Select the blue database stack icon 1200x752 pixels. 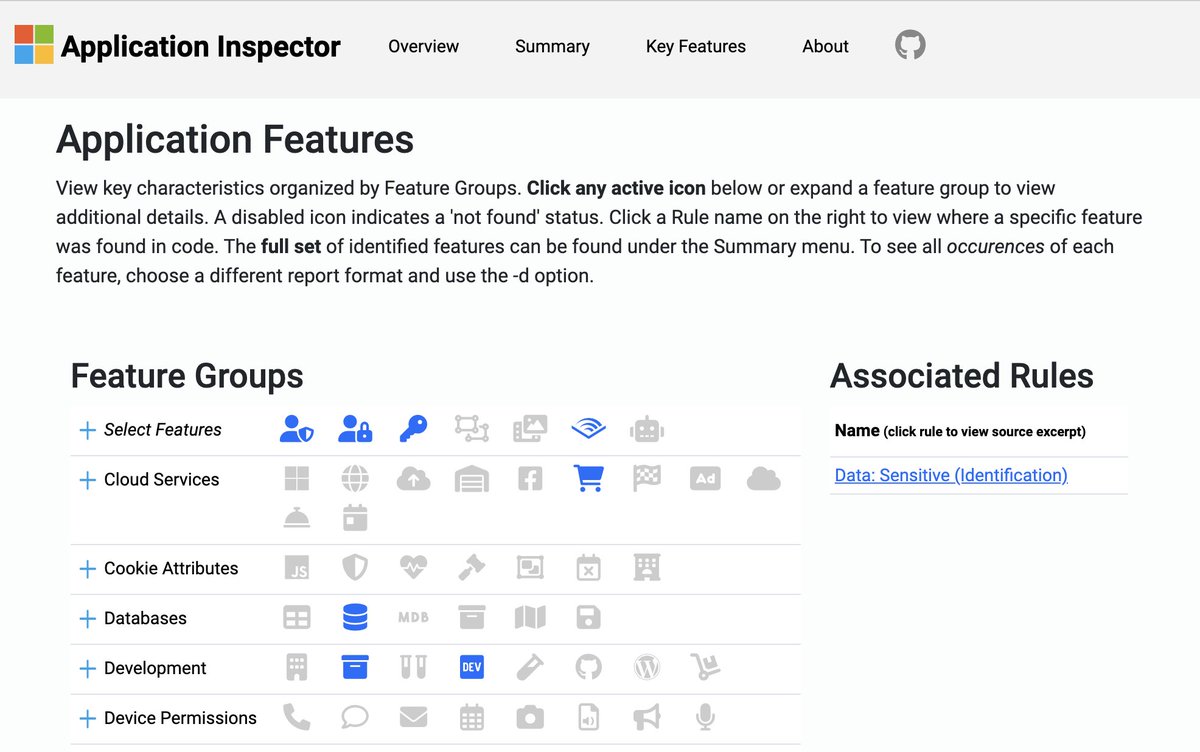coord(355,618)
